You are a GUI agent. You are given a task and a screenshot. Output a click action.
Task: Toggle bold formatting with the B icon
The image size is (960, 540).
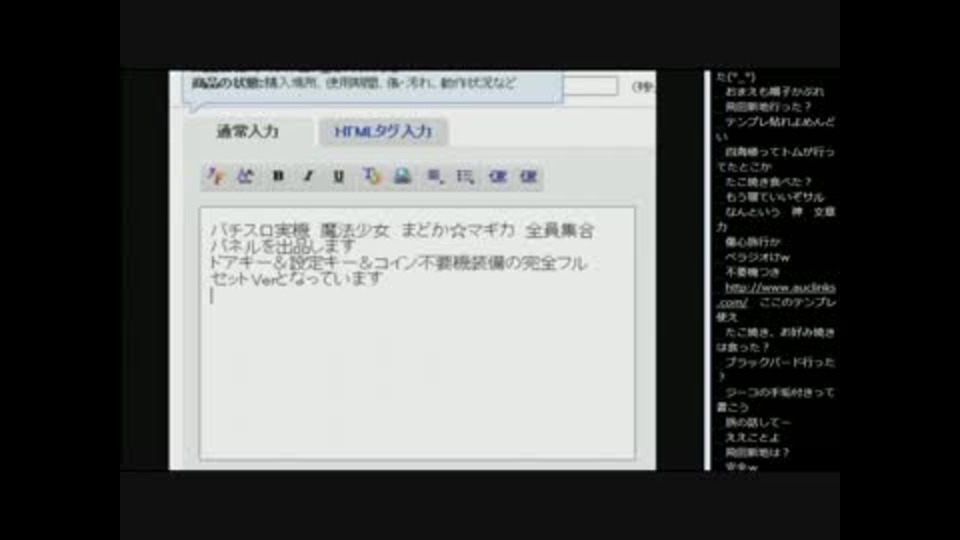point(278,176)
